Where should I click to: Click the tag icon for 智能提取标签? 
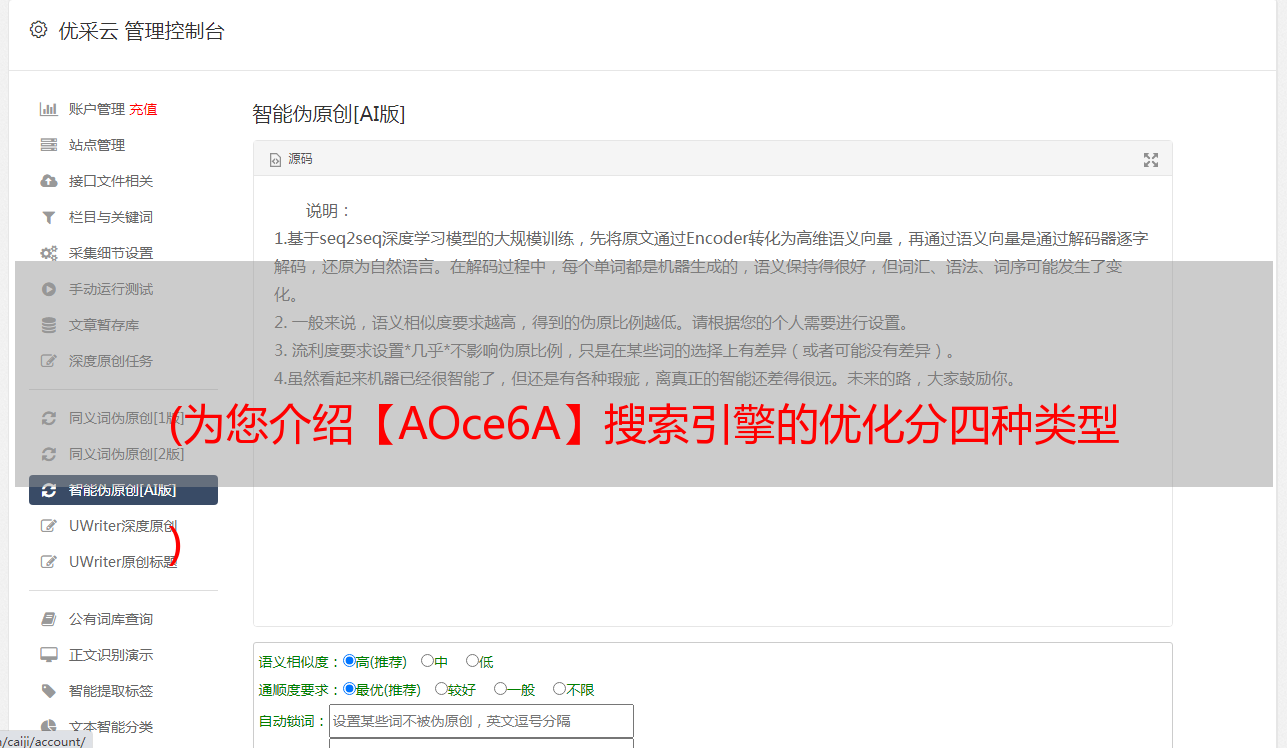(48, 691)
